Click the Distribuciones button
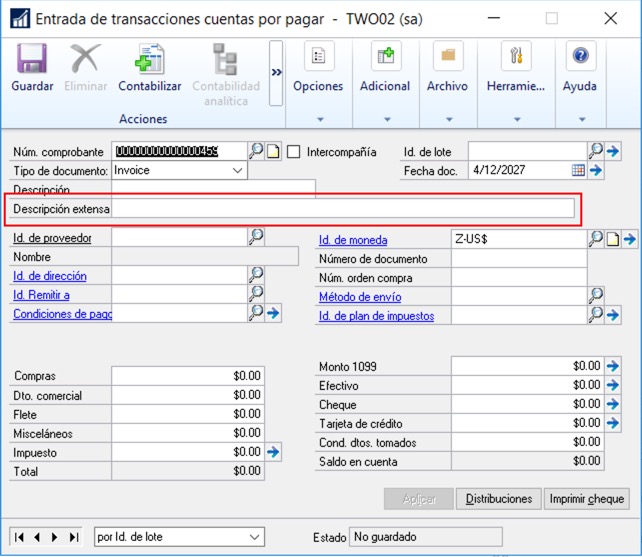Image resolution: width=642 pixels, height=557 pixels. pos(499,499)
